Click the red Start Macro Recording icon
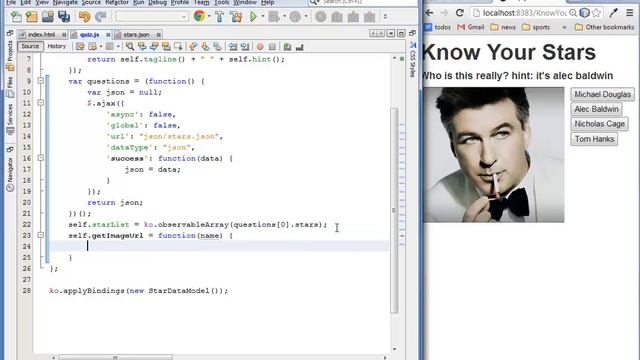 (260, 47)
